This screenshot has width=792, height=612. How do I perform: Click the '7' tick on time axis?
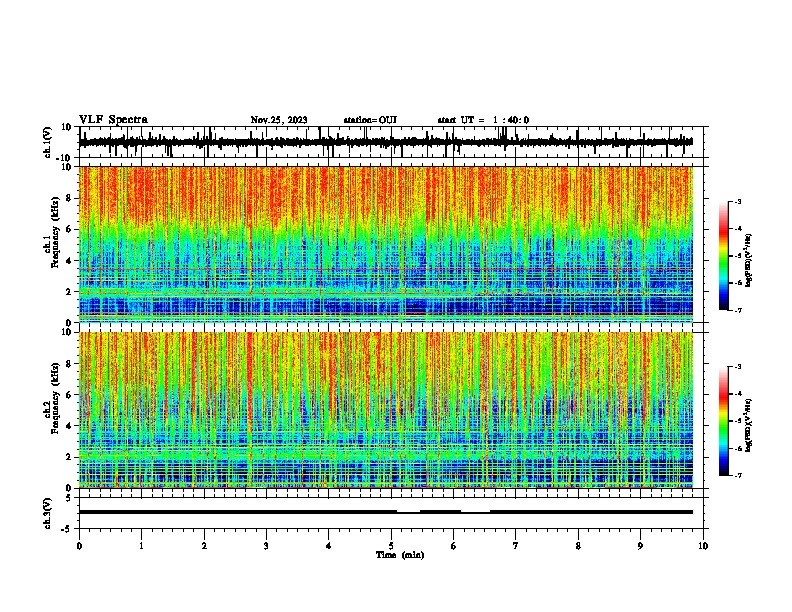516,546
